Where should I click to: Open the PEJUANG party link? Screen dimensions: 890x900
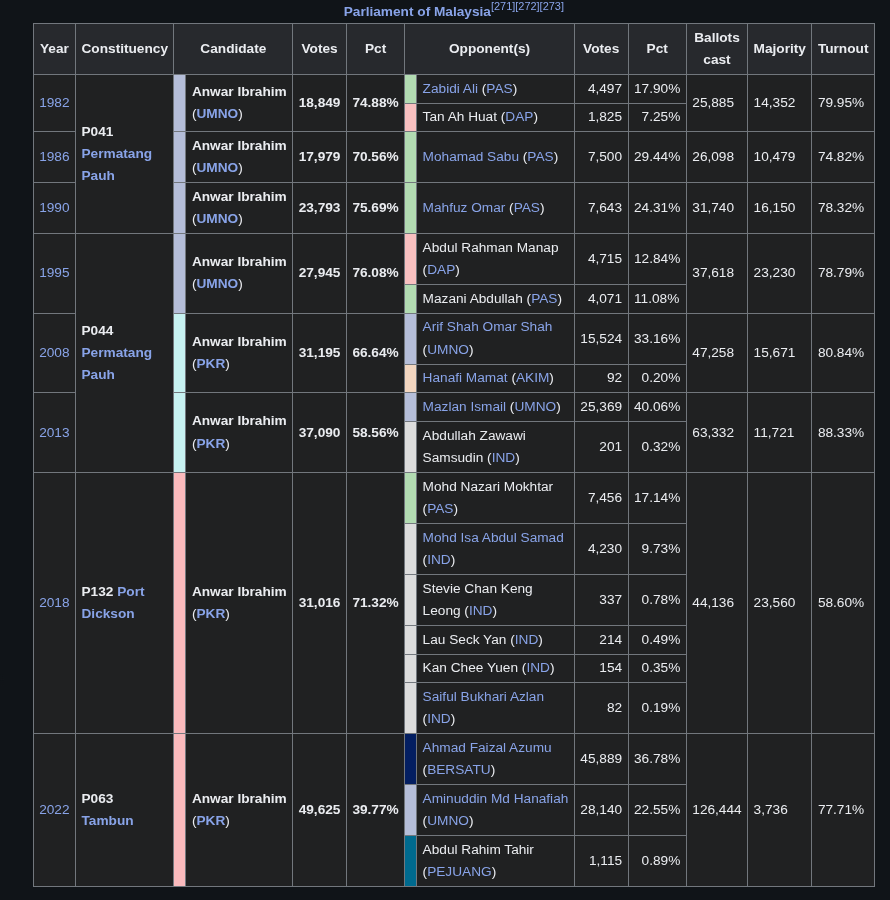(460, 872)
